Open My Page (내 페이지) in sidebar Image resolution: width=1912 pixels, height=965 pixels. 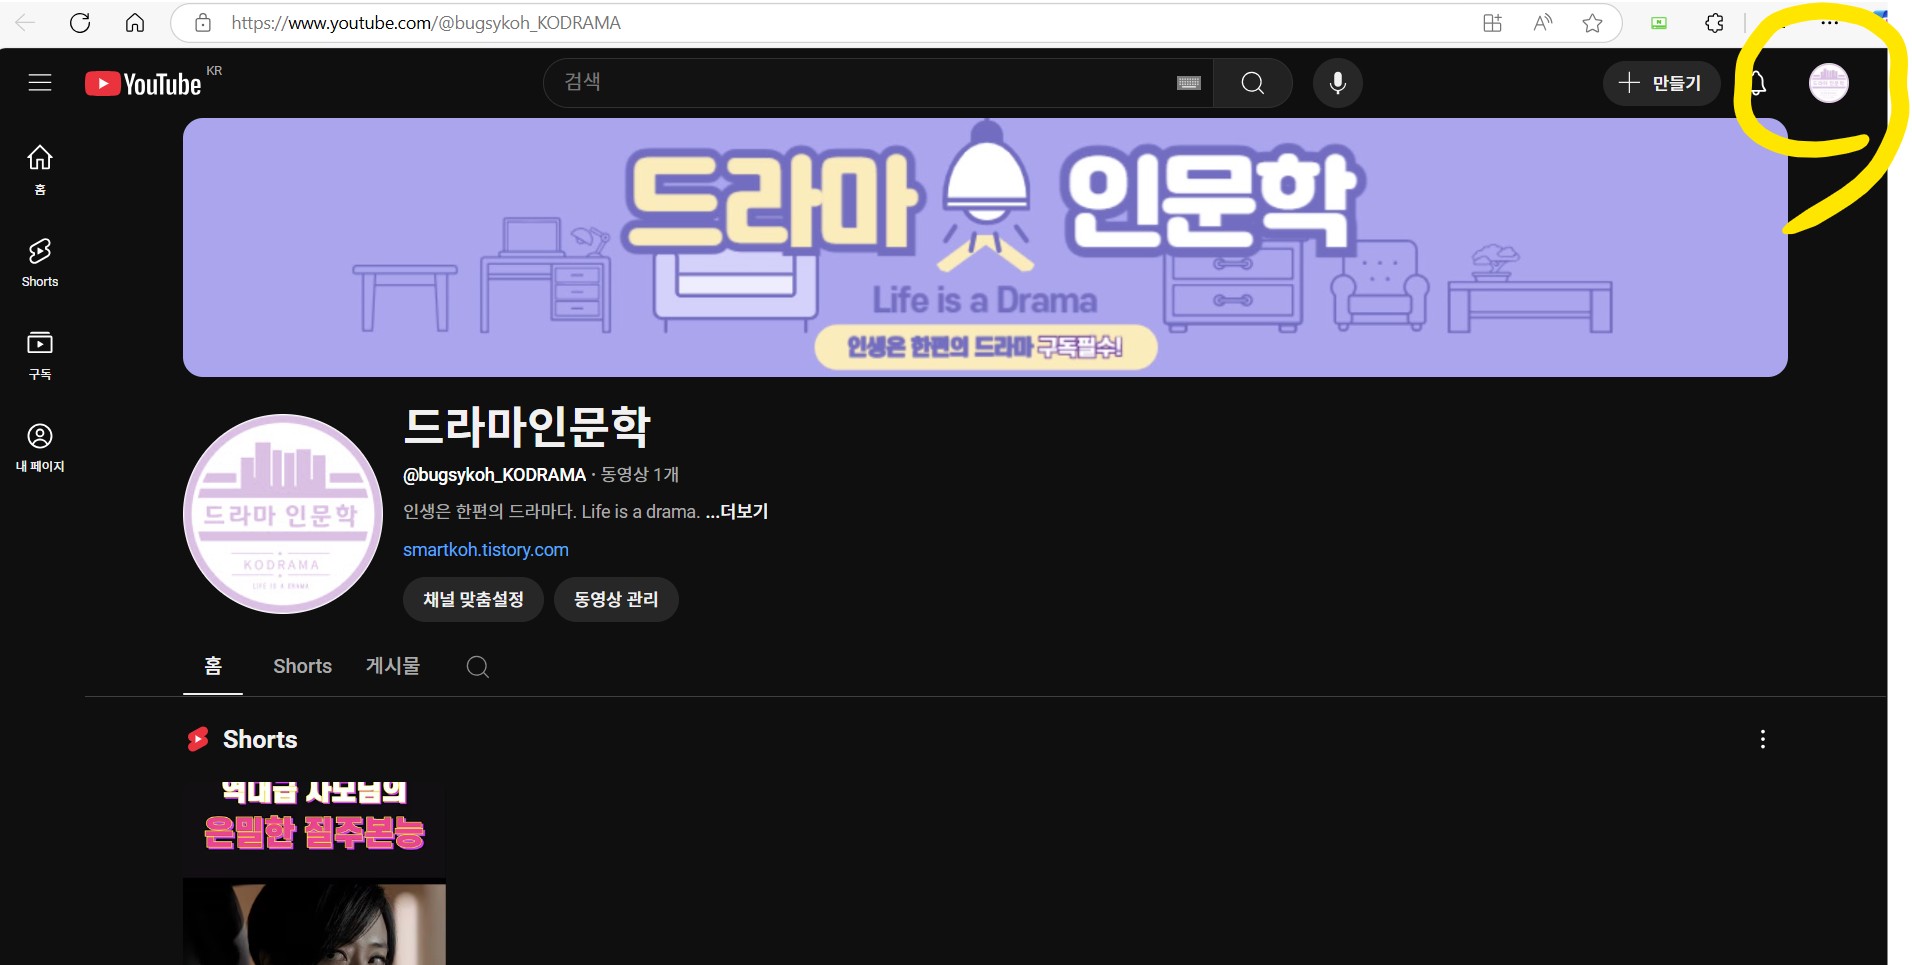click(40, 447)
